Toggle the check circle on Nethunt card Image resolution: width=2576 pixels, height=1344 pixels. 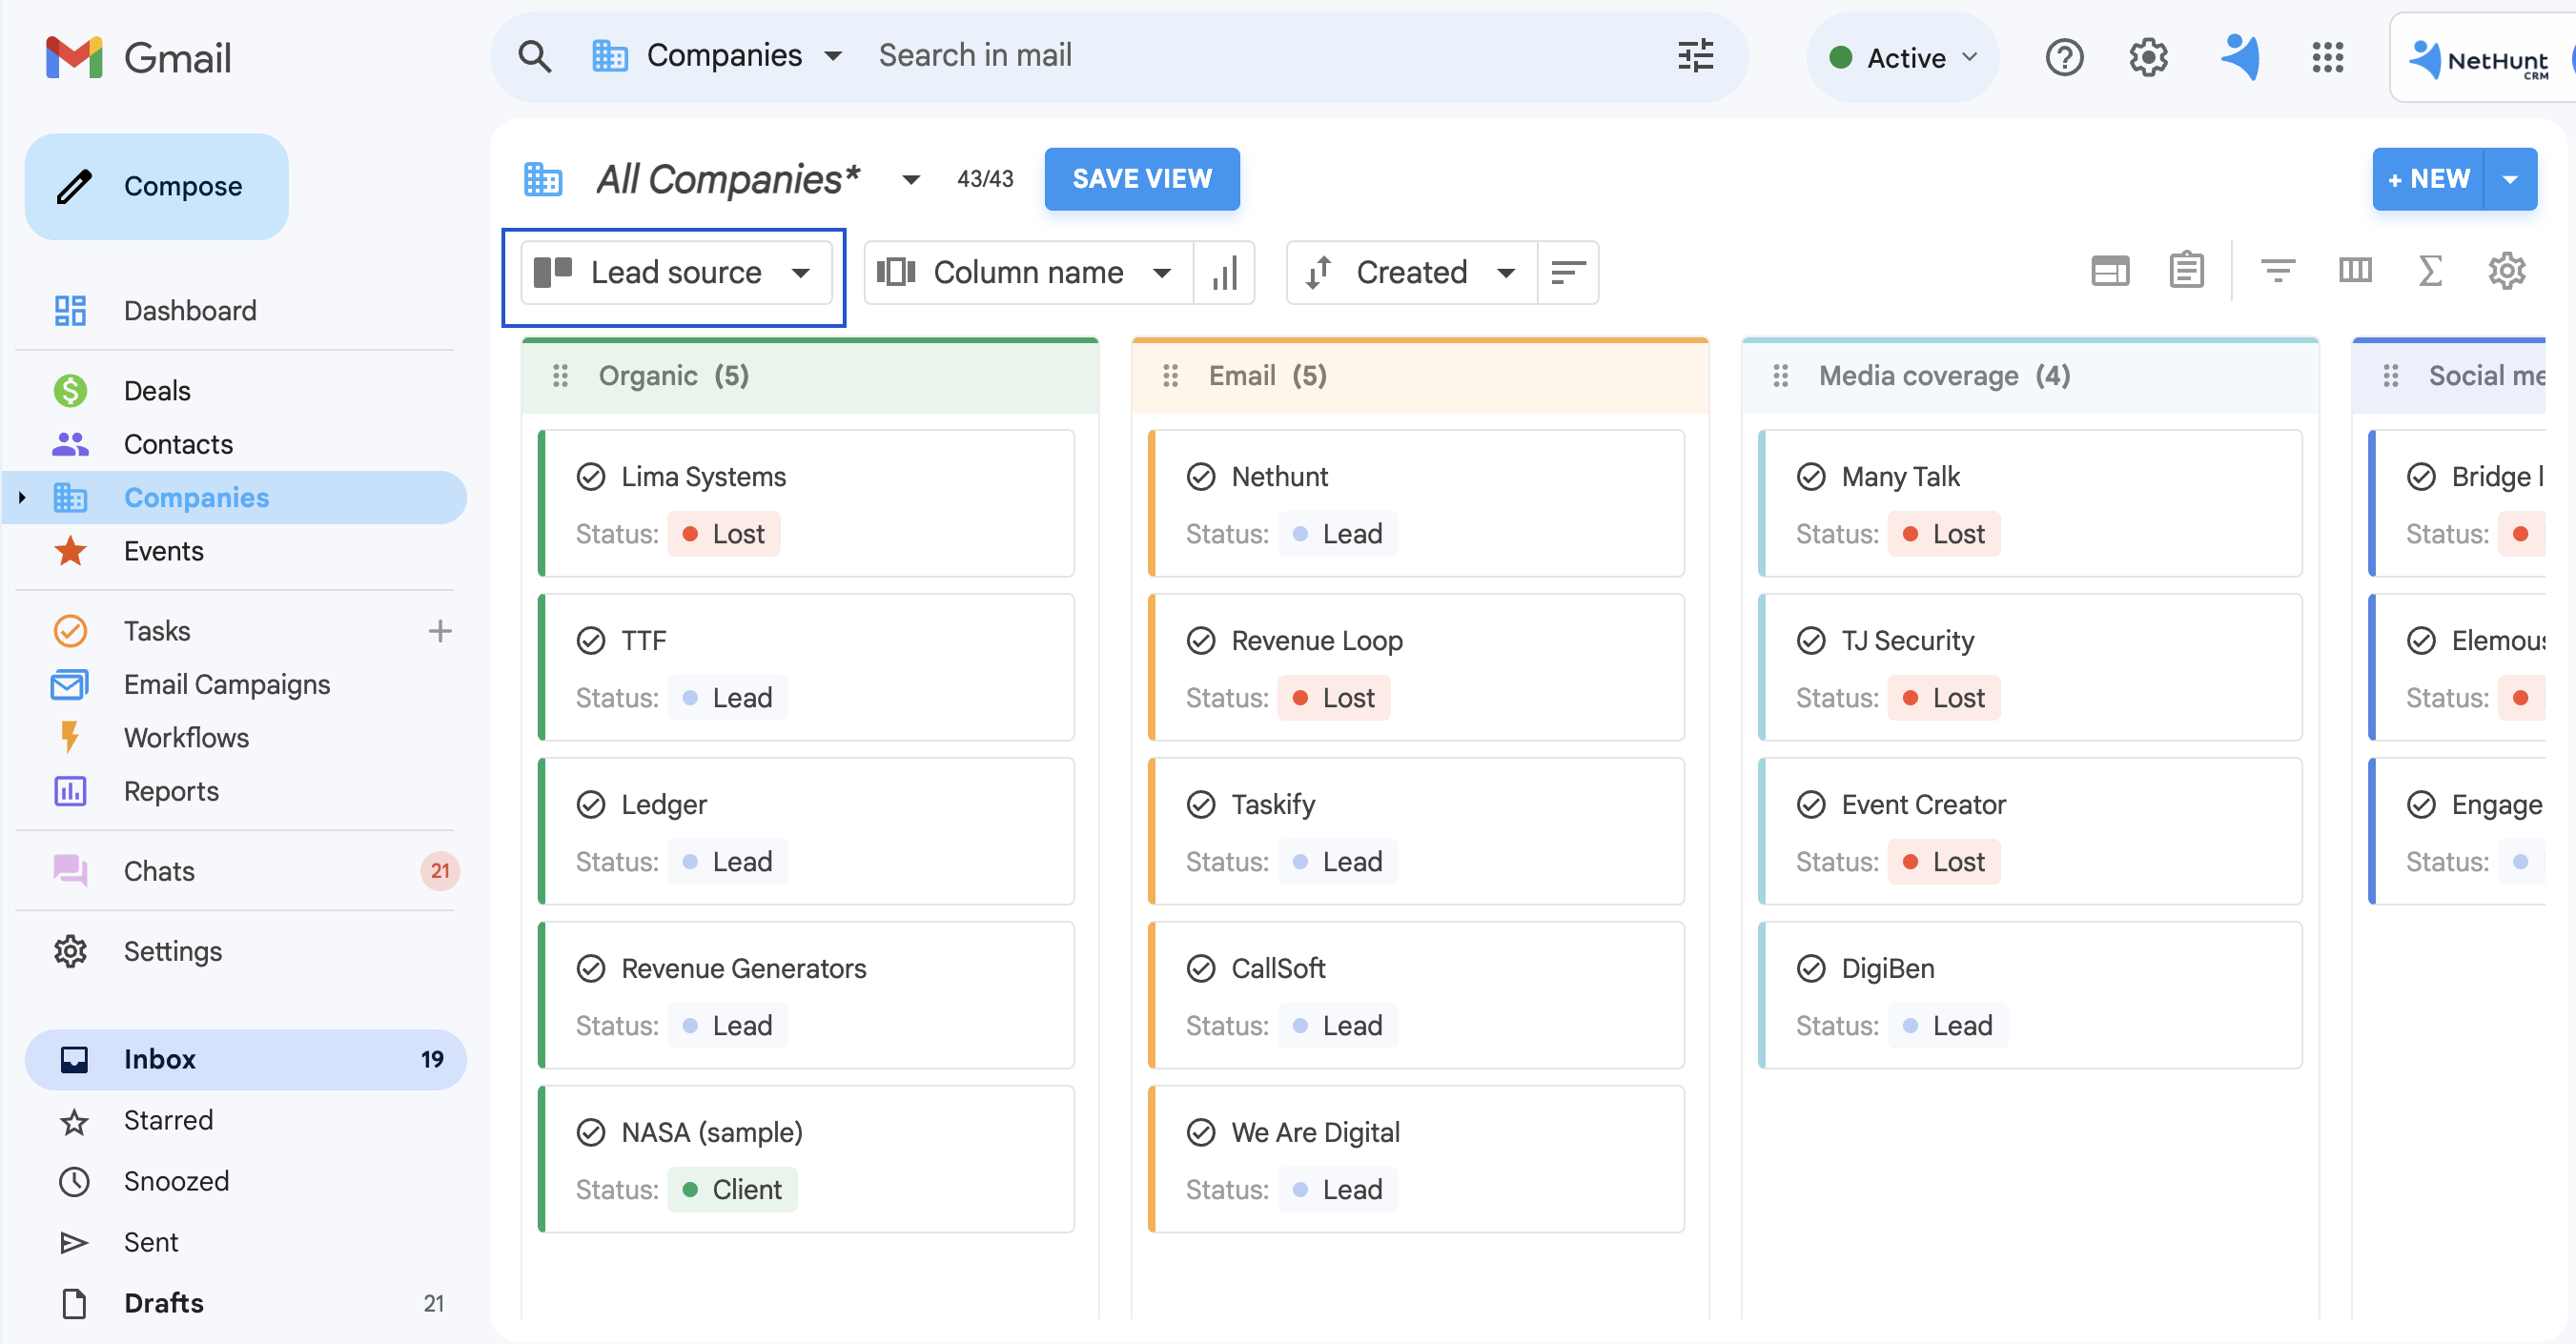click(x=1201, y=477)
